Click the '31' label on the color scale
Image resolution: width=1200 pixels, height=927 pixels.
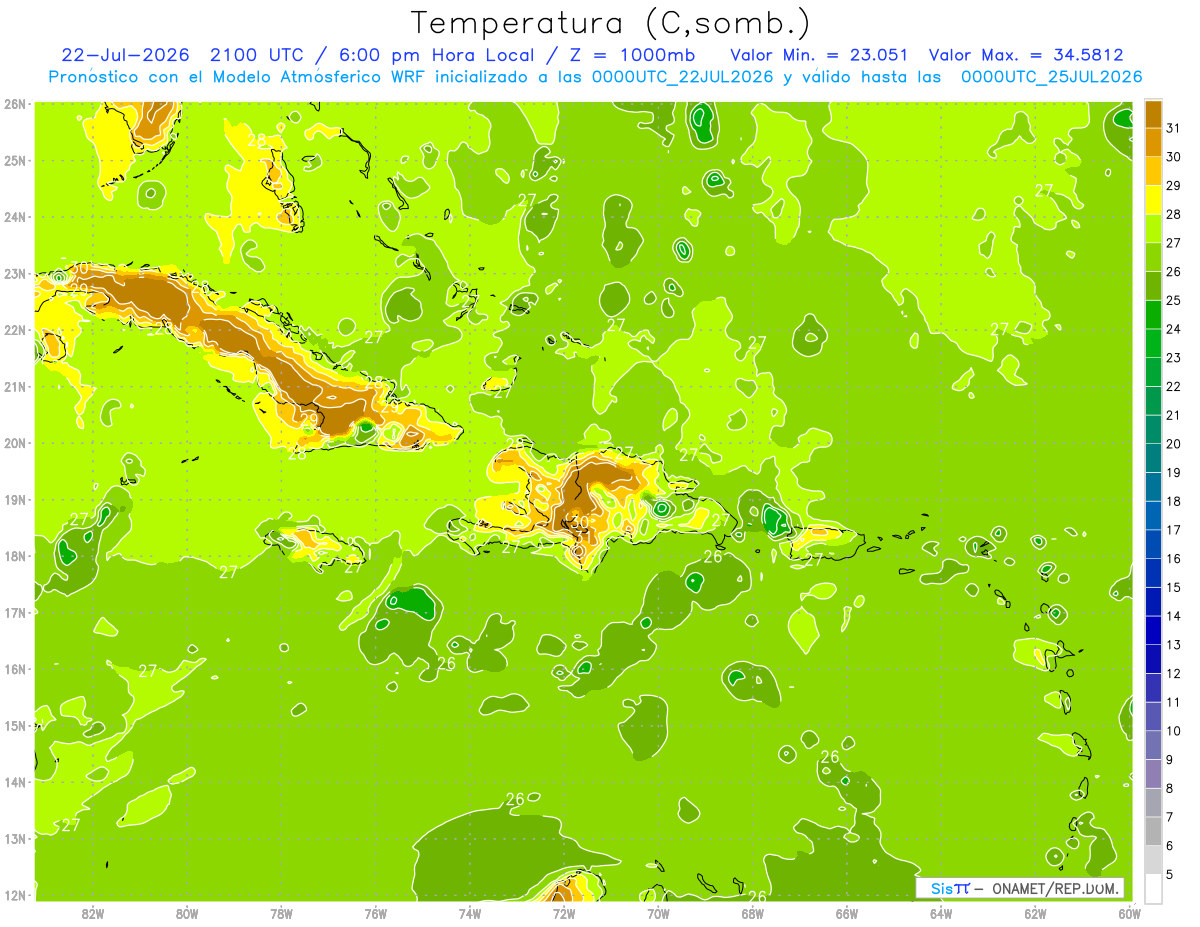pyautogui.click(x=1173, y=128)
